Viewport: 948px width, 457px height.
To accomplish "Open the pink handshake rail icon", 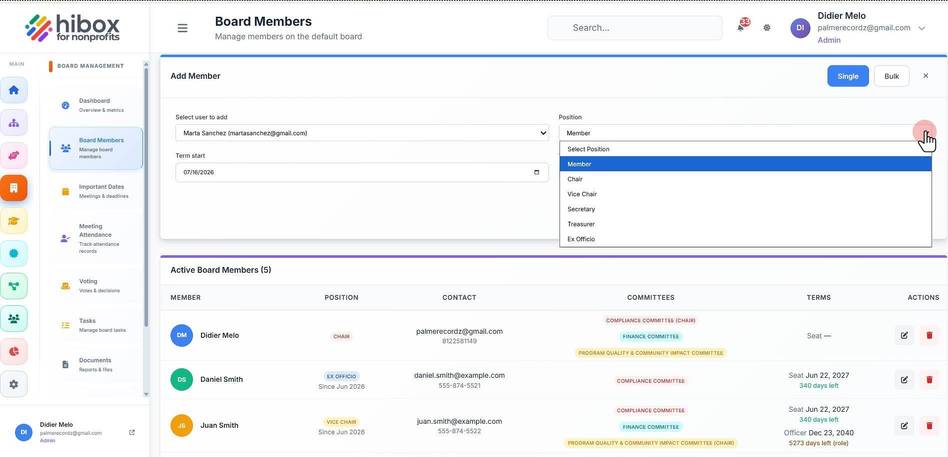I will (14, 155).
